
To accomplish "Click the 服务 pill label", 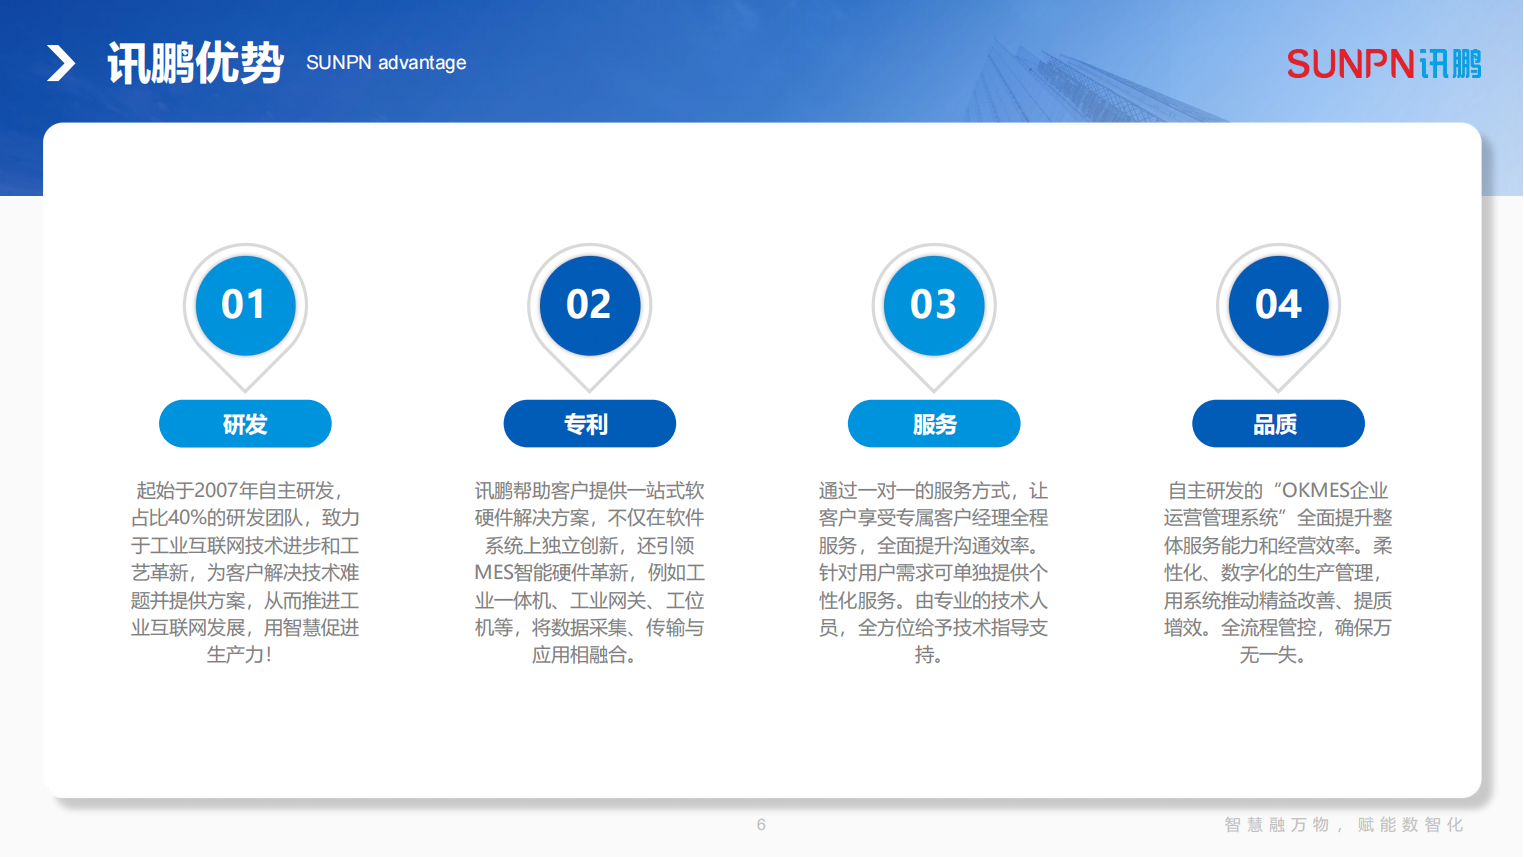I will point(934,424).
